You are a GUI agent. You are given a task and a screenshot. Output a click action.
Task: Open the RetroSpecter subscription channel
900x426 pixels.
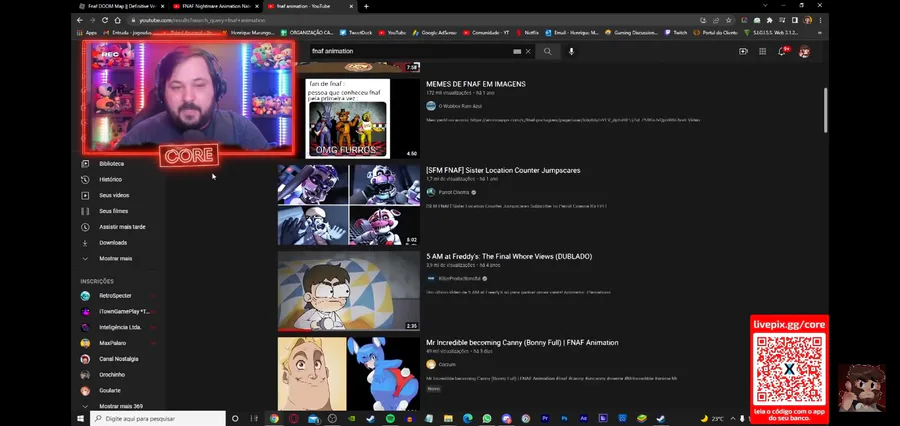tap(115, 296)
